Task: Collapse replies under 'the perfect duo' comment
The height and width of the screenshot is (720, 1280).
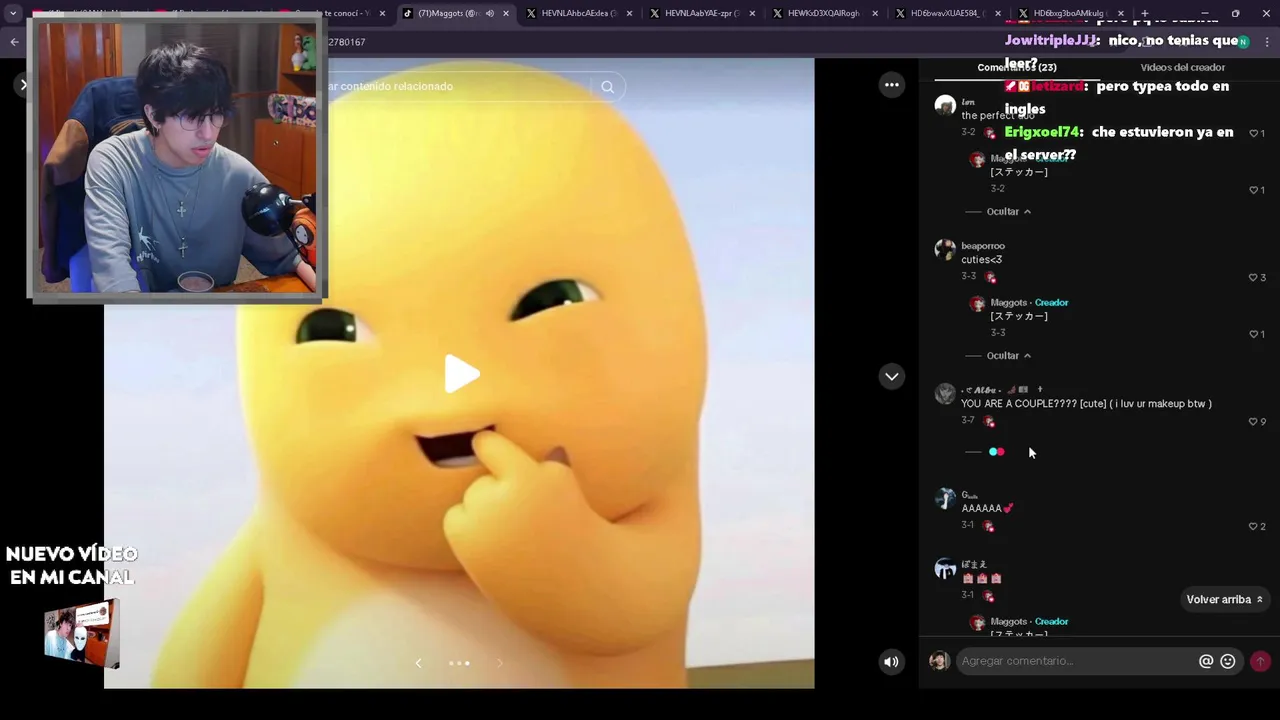Action: pyautogui.click(x=1008, y=211)
